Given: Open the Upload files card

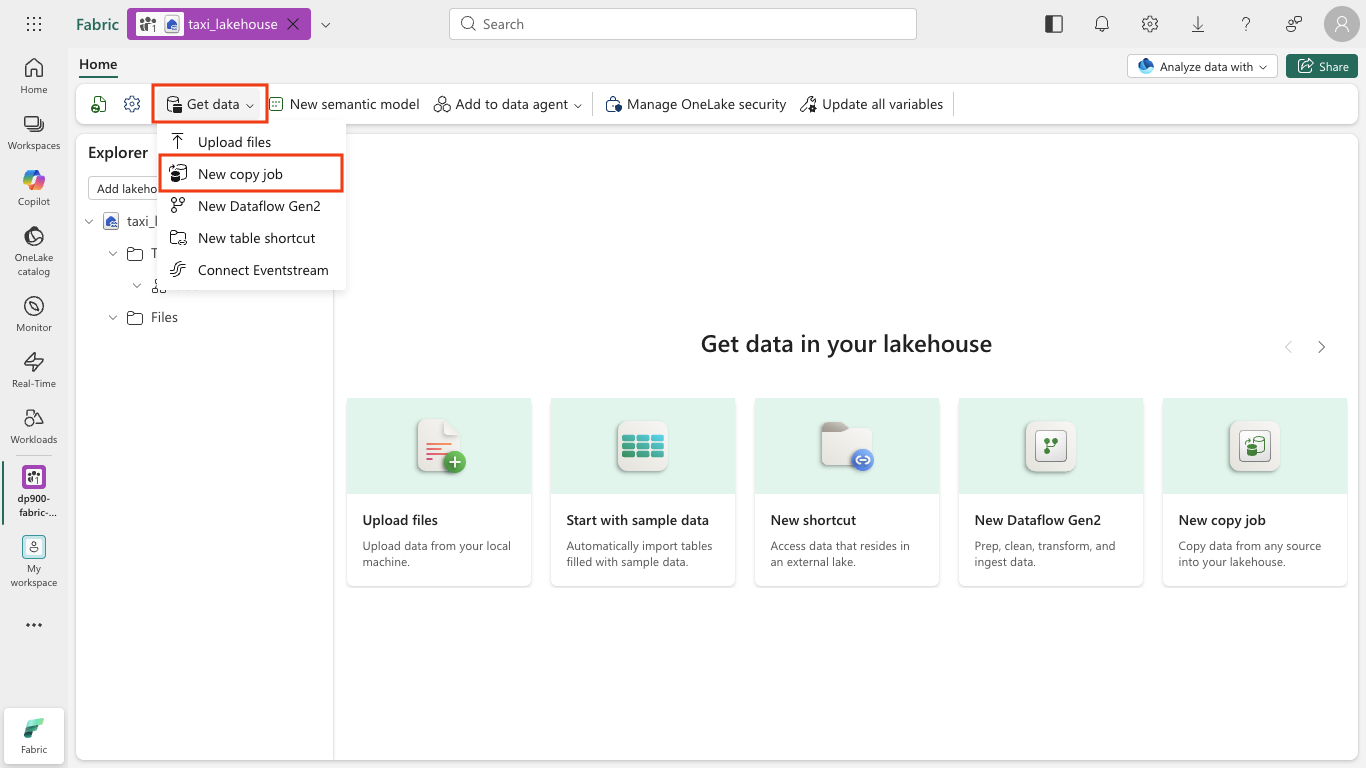Looking at the screenshot, I should click(x=439, y=492).
